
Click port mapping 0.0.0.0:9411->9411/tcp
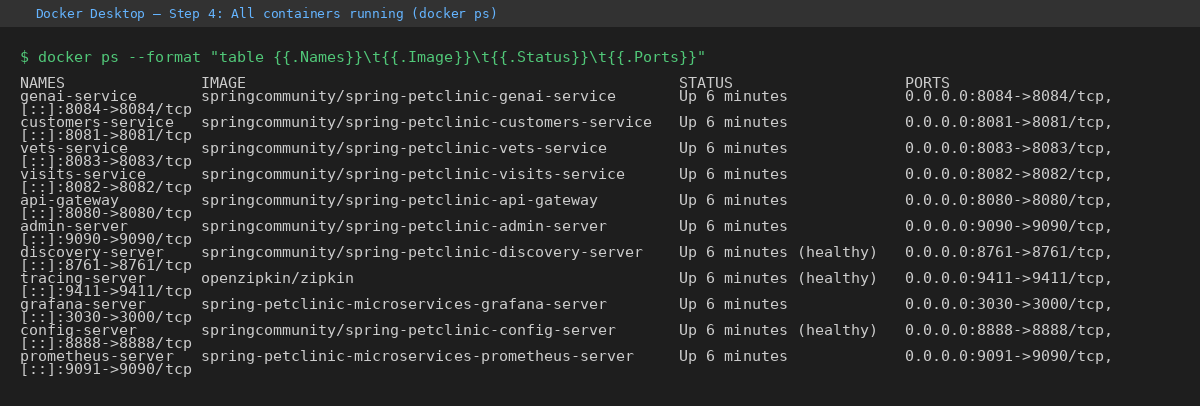click(x=1008, y=278)
